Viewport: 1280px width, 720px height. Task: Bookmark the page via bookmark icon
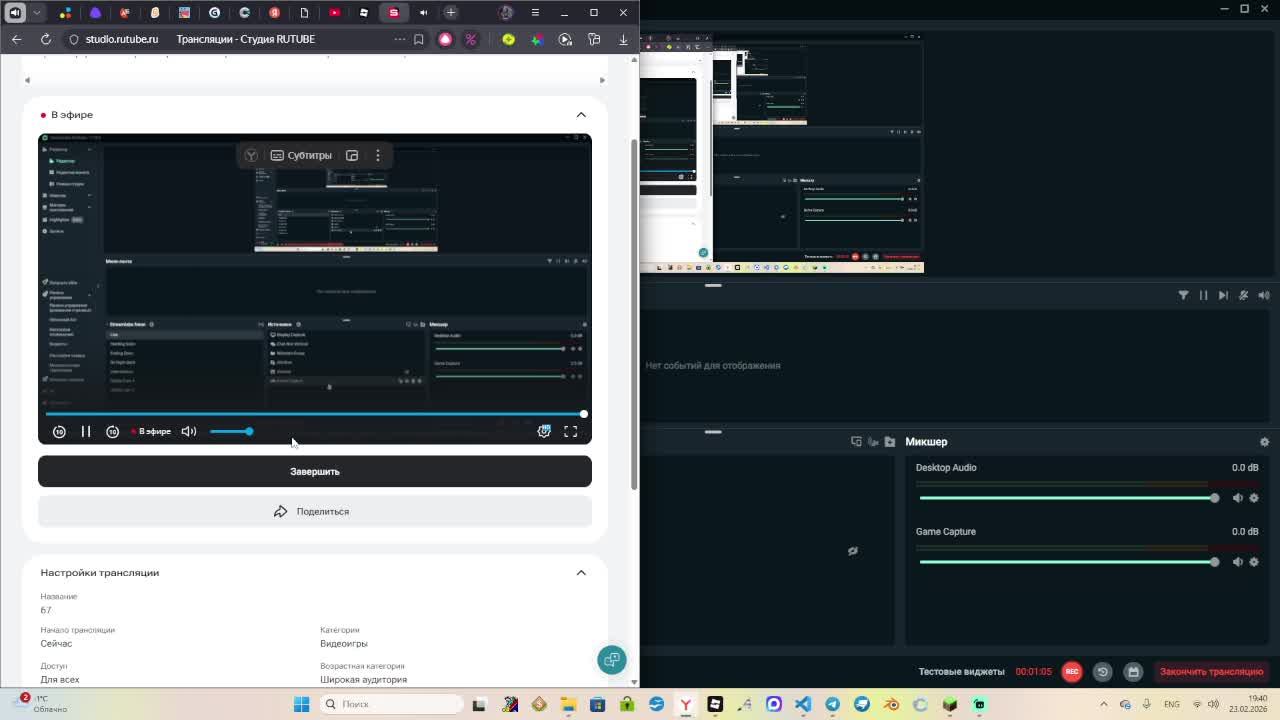coord(418,39)
